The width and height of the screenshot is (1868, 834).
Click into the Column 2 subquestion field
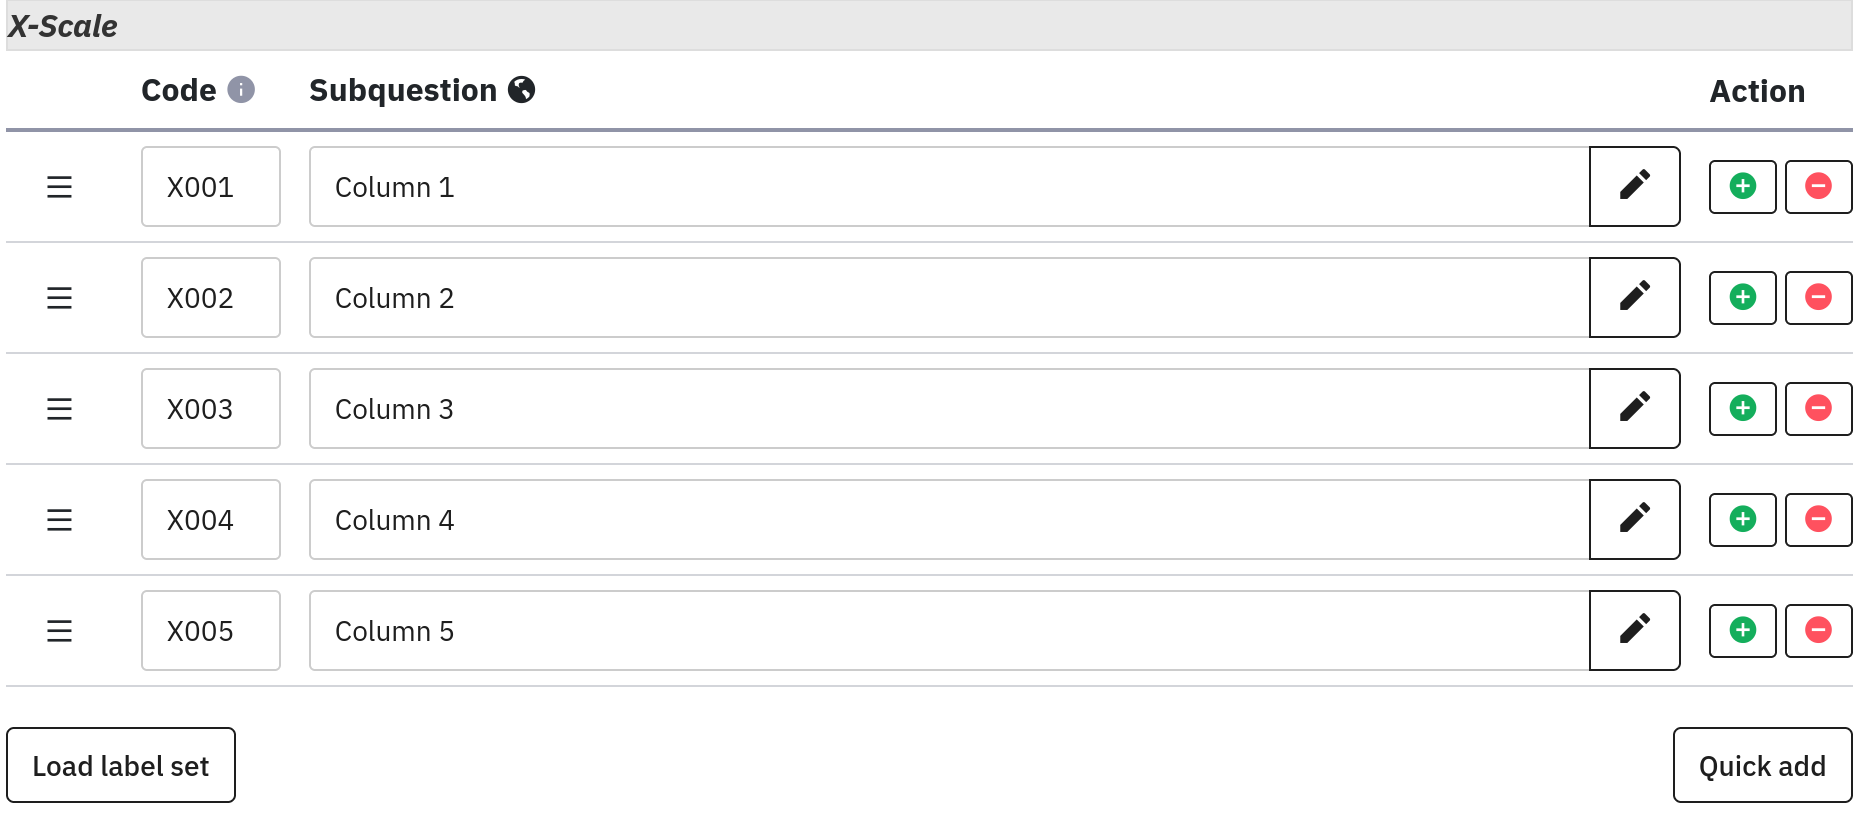948,298
